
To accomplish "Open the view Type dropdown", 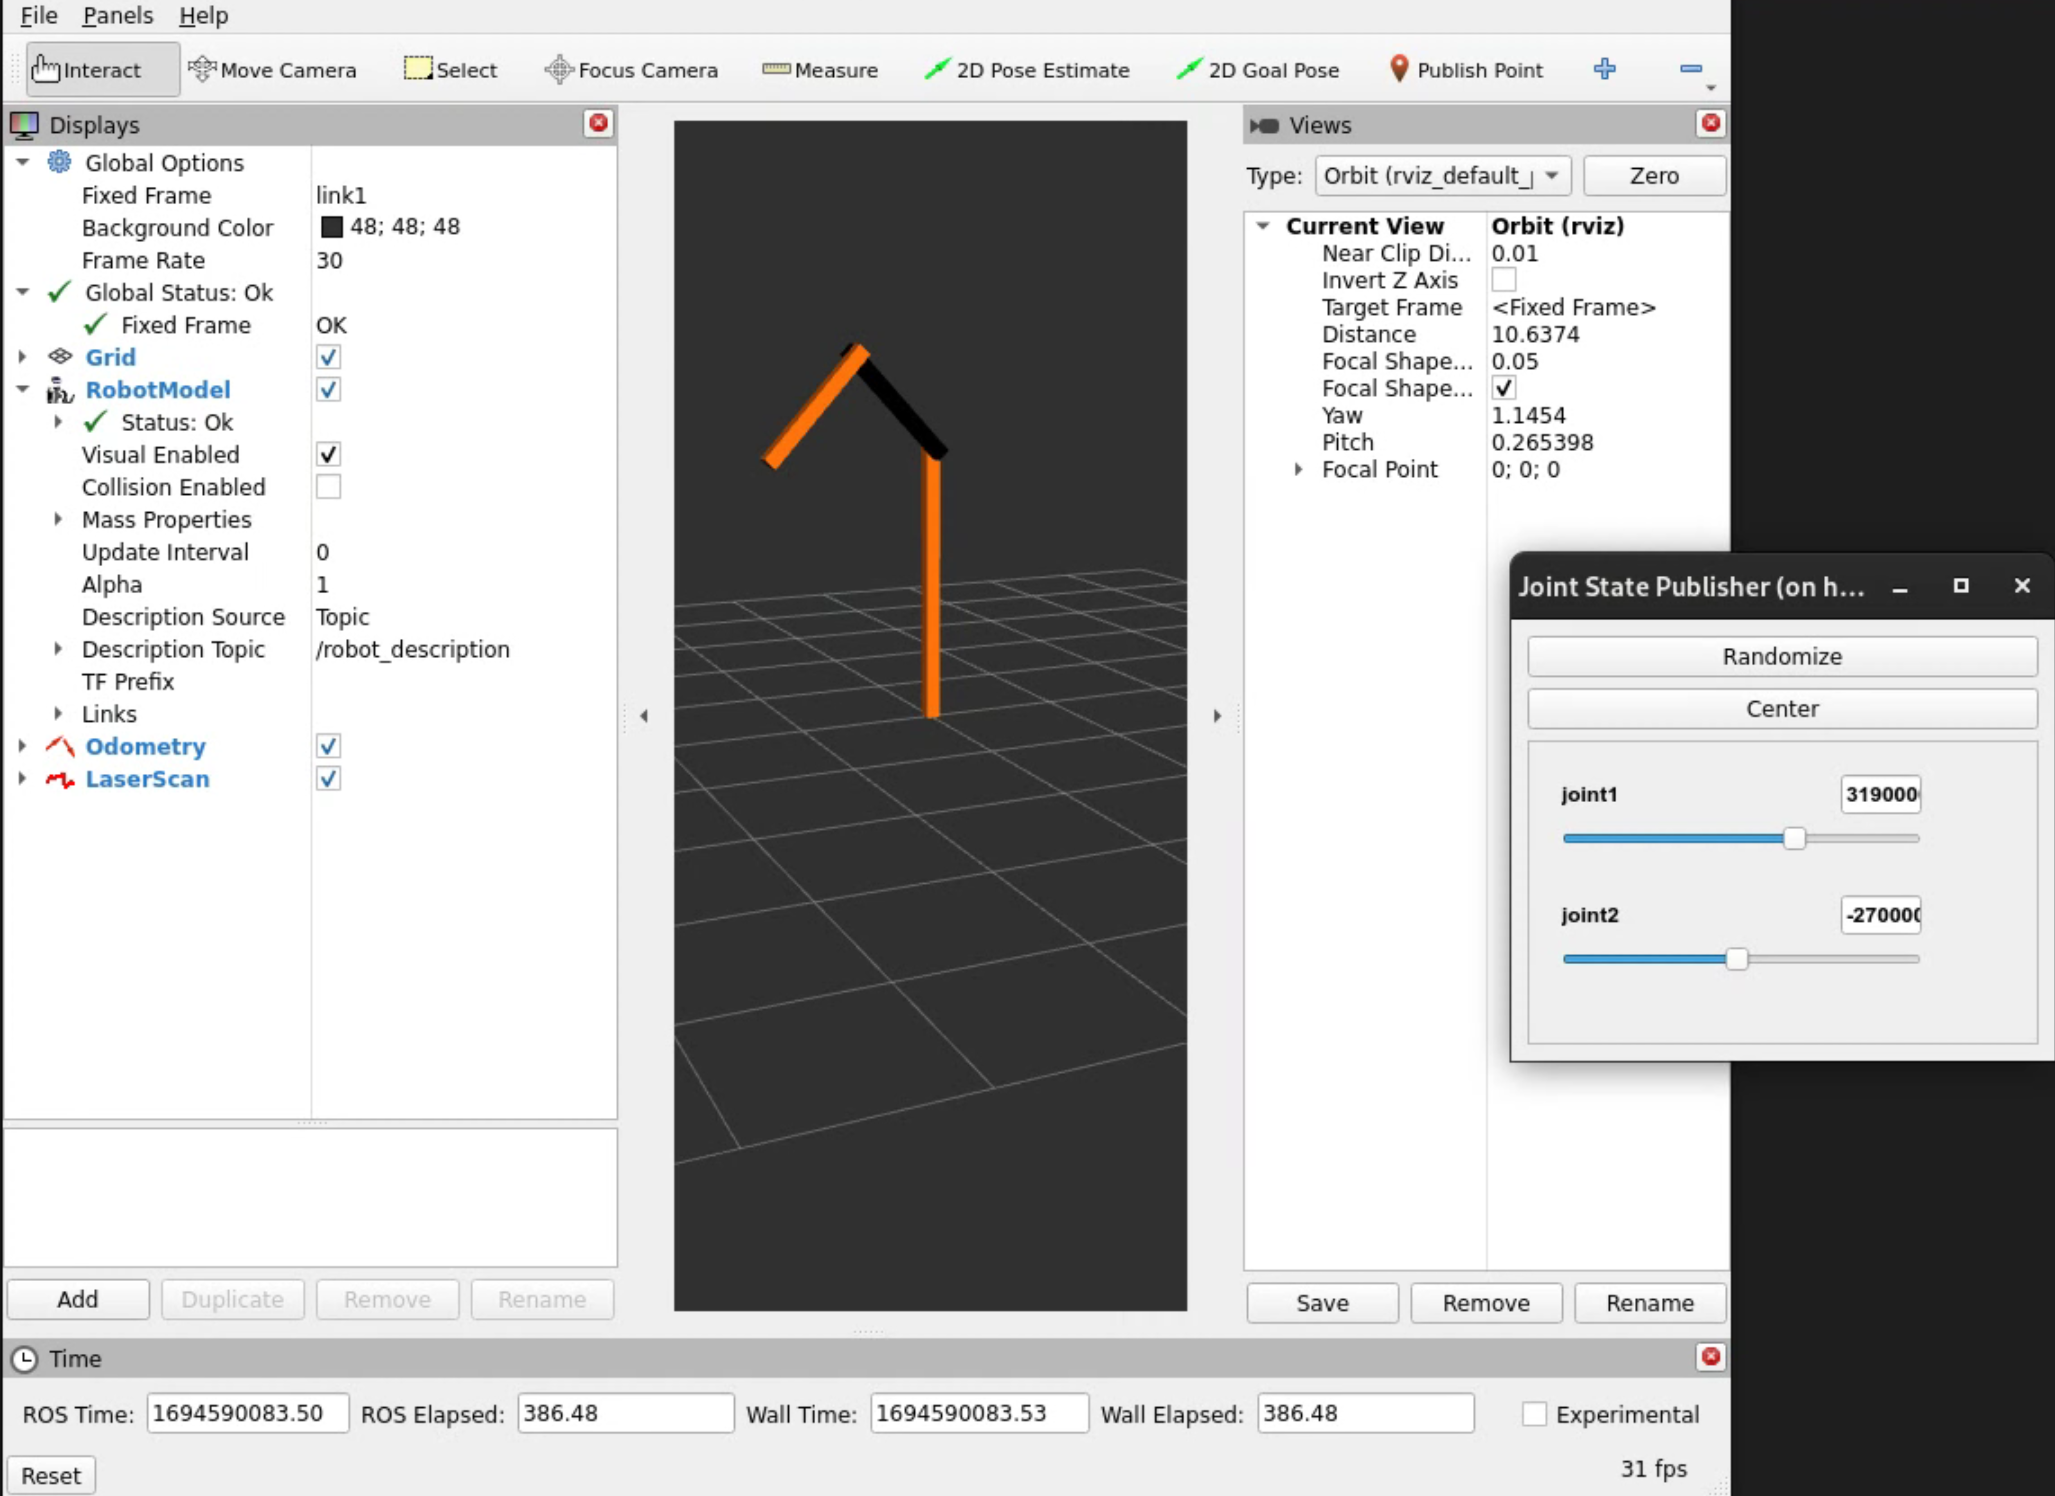I will point(1443,176).
